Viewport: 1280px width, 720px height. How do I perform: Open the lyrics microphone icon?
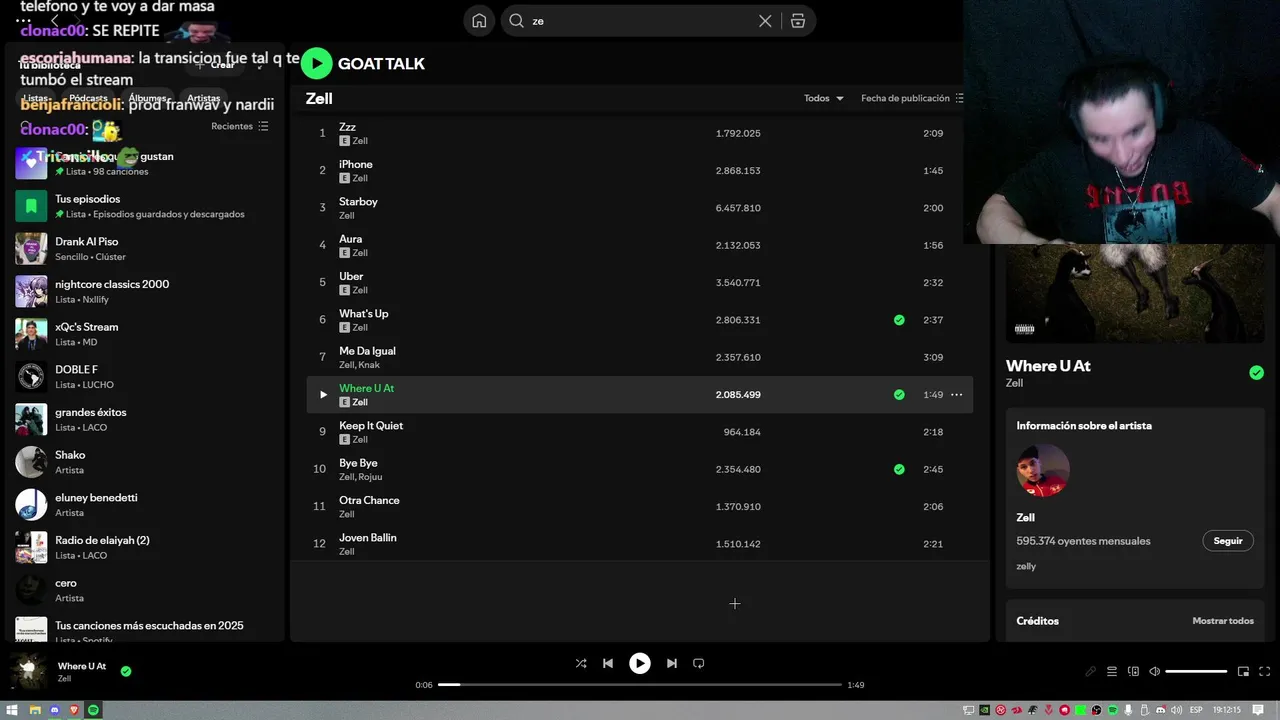1091,672
